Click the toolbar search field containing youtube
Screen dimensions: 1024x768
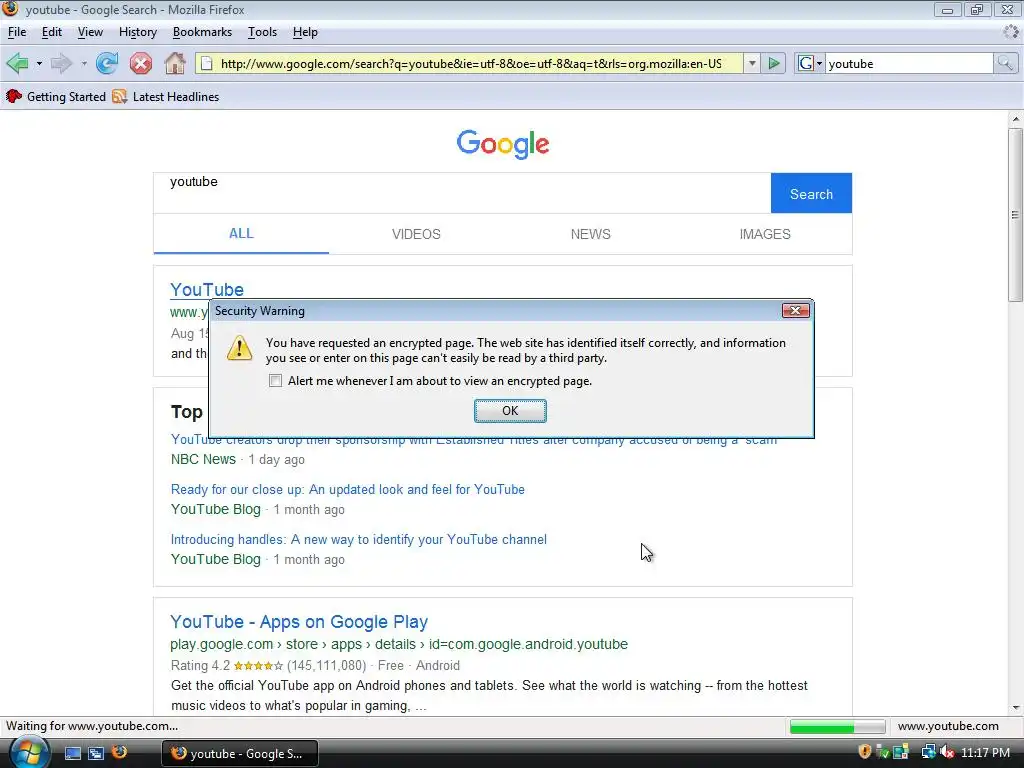coord(909,63)
